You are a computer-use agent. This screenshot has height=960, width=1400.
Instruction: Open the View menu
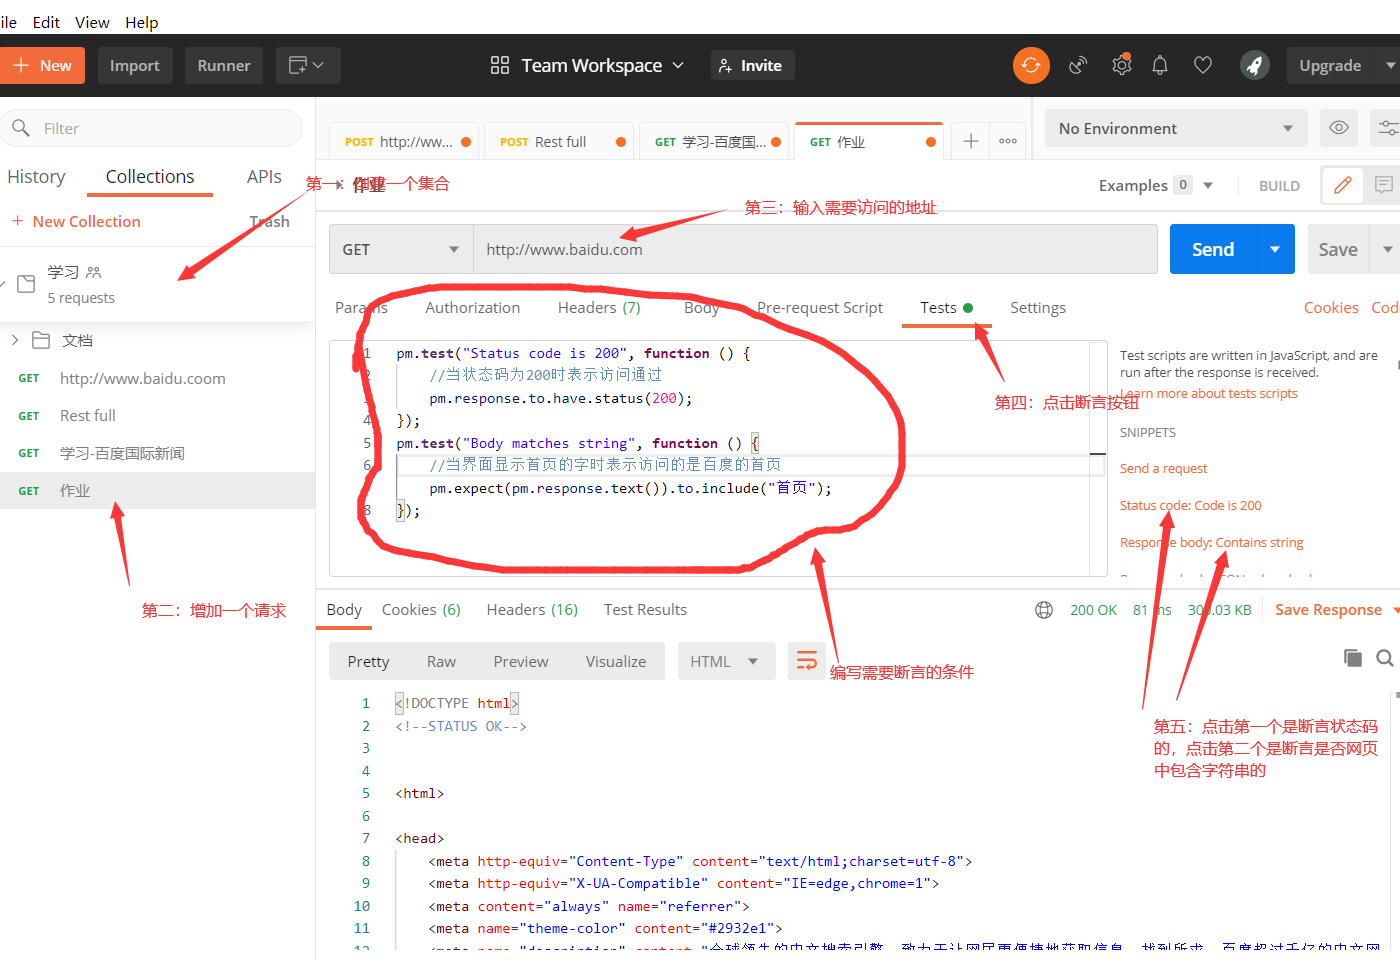[x=92, y=22]
